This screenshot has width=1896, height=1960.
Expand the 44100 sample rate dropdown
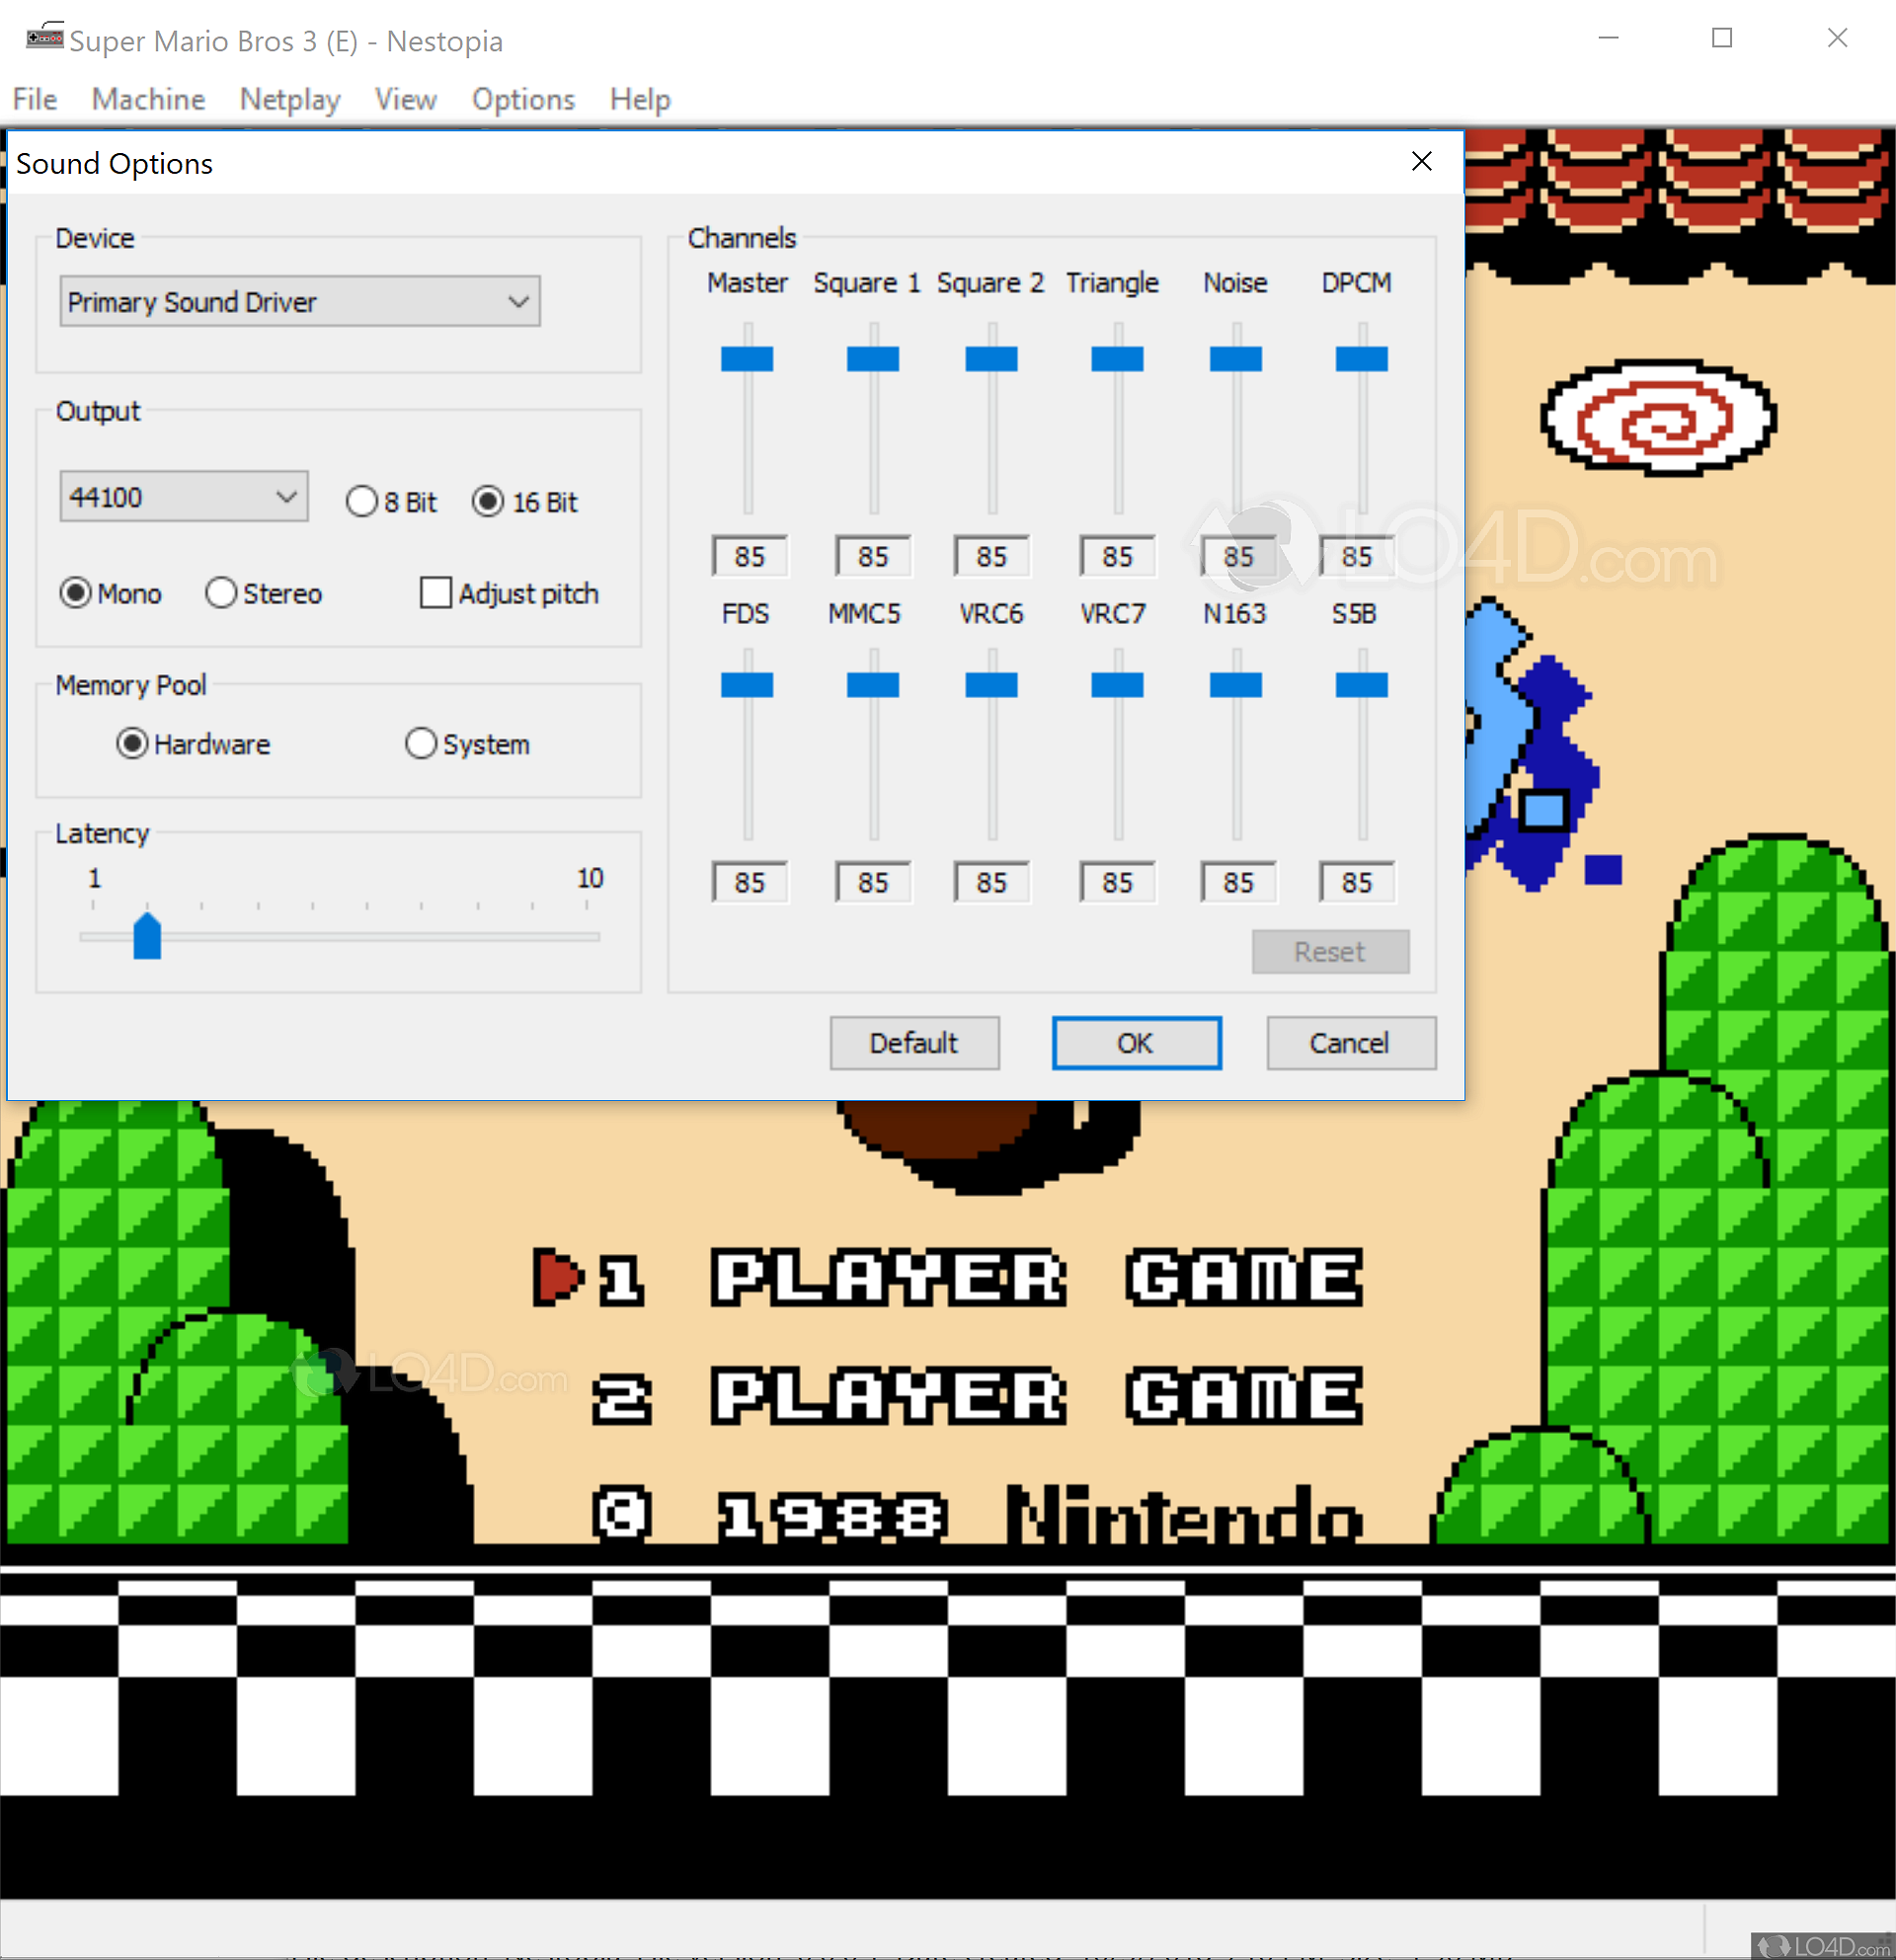pyautogui.click(x=184, y=496)
